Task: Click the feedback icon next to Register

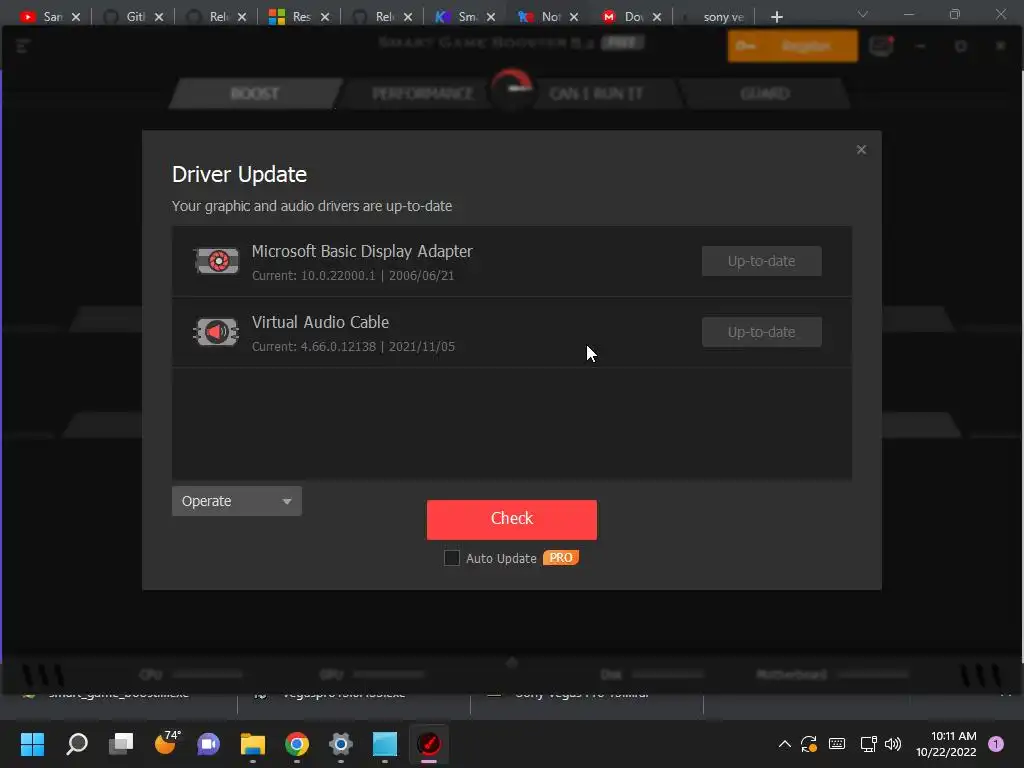Action: point(881,46)
